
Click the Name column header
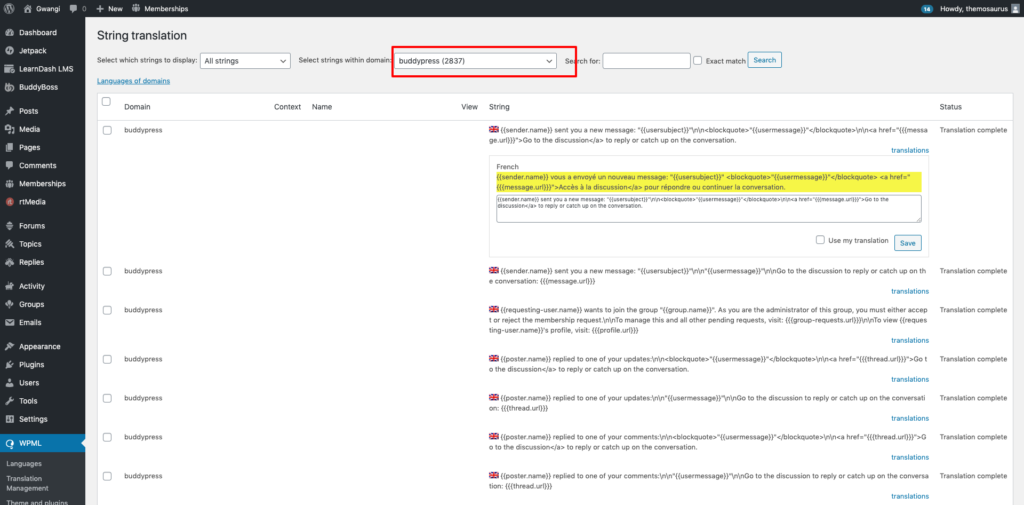[x=322, y=107]
